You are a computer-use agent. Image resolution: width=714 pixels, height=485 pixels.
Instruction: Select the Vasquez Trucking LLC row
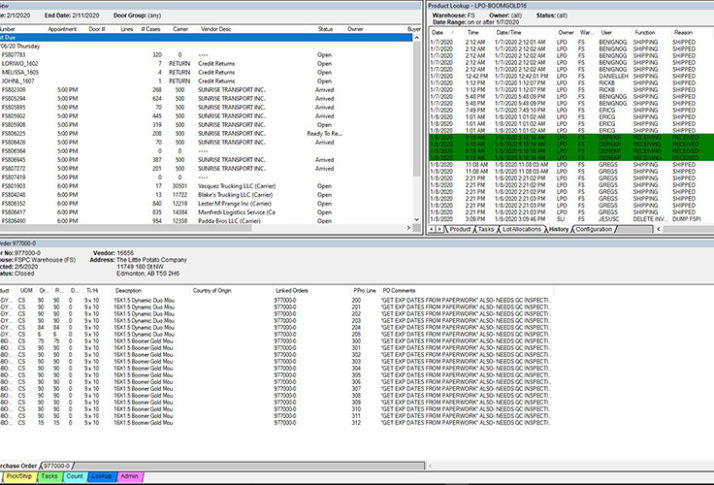pos(206,186)
